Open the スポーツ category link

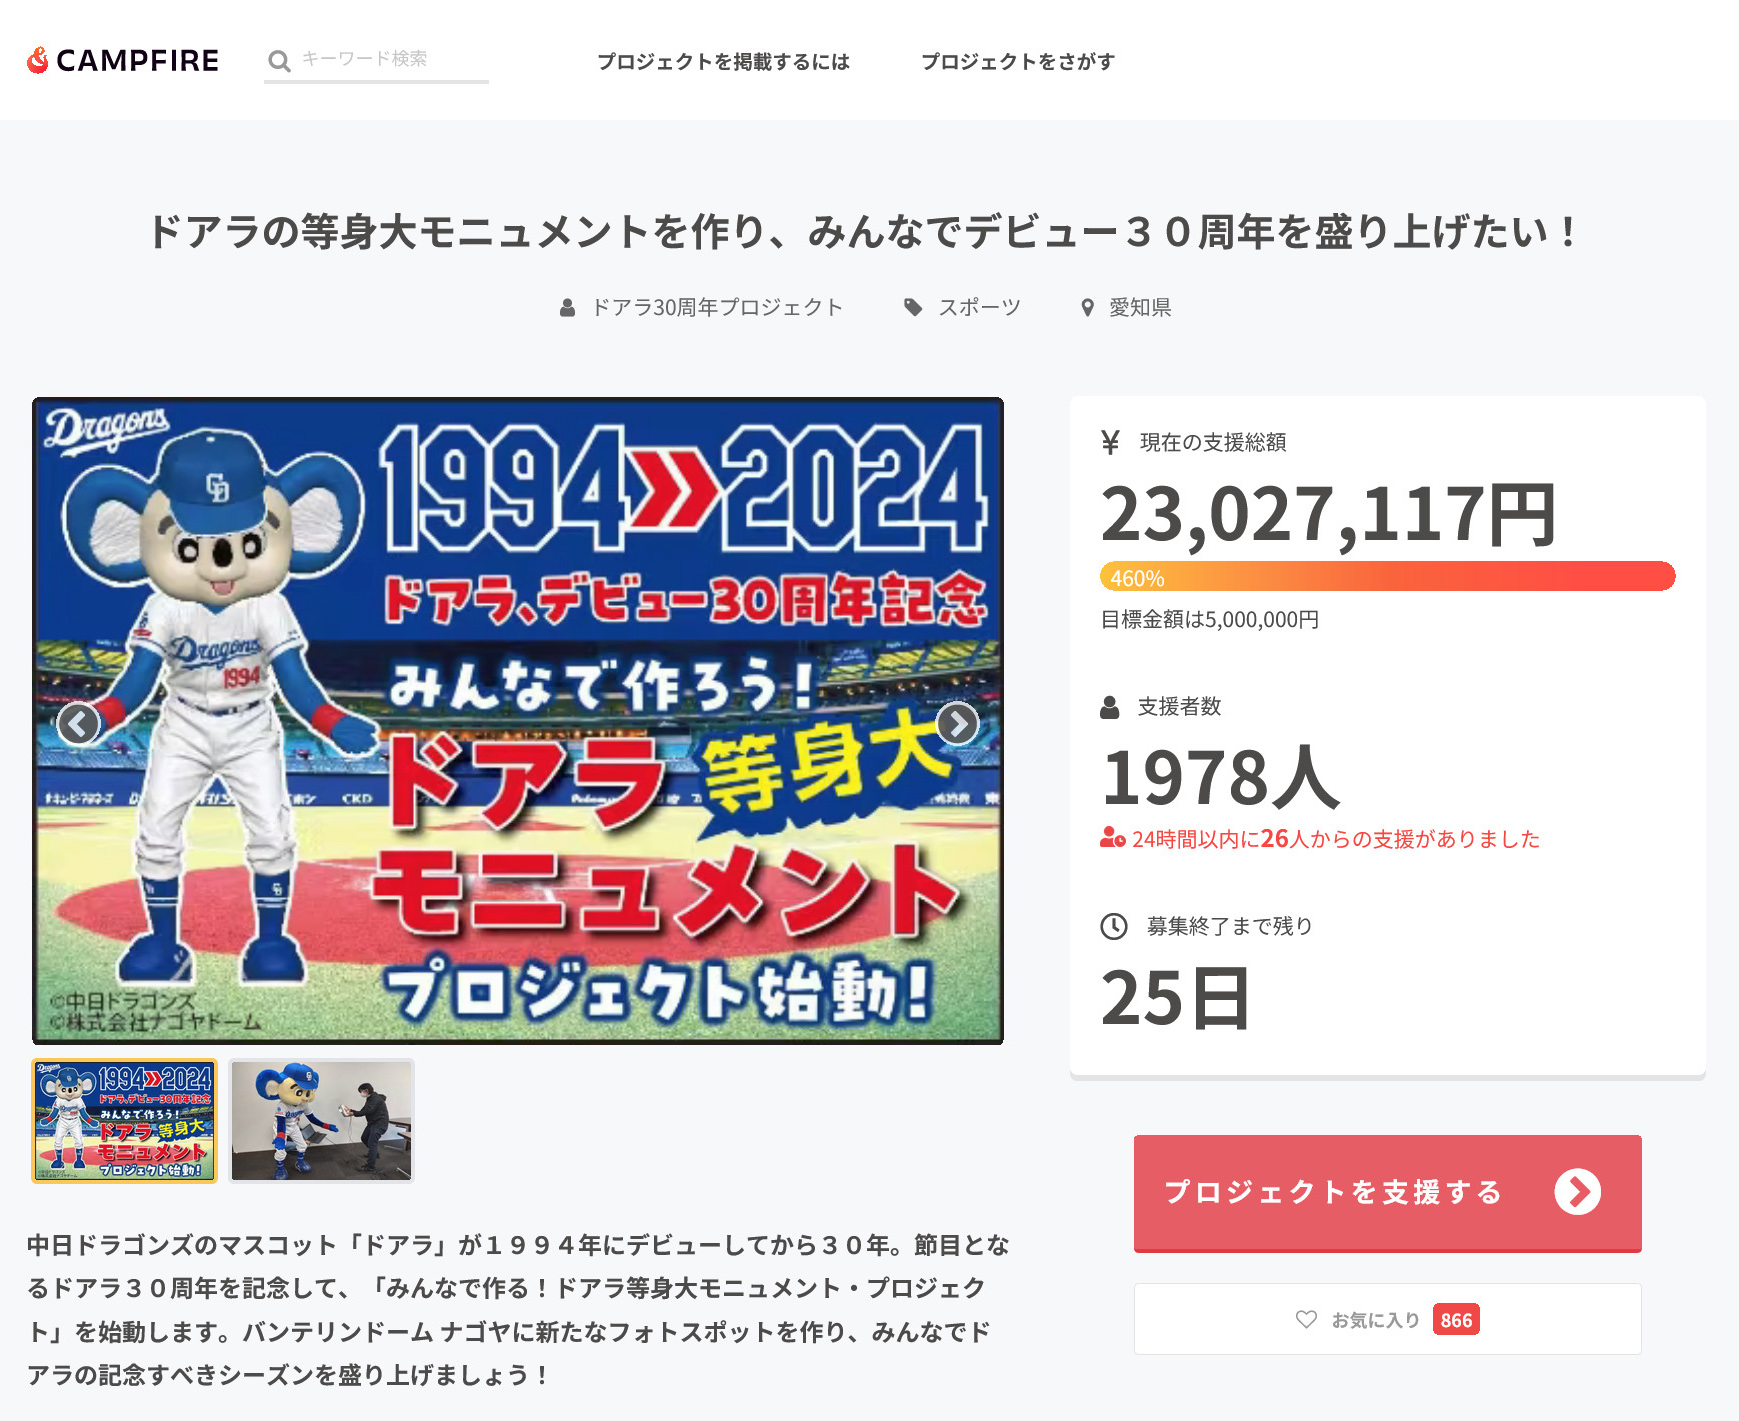tap(979, 307)
